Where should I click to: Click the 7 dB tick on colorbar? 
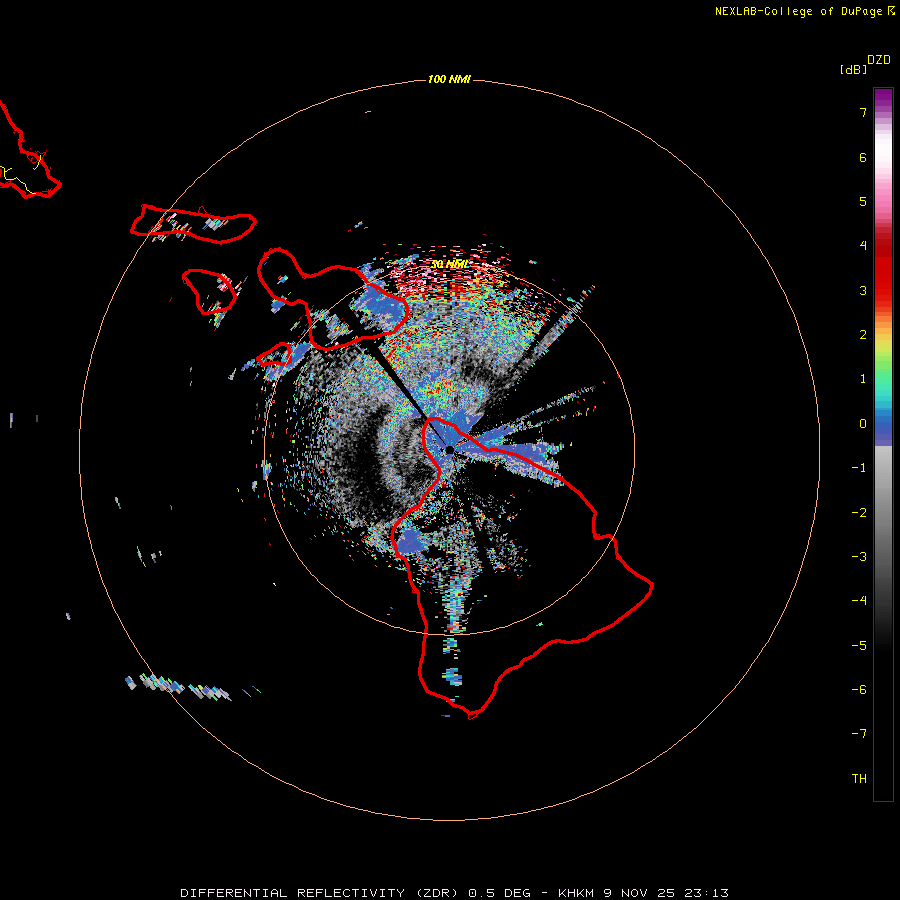coord(863,112)
